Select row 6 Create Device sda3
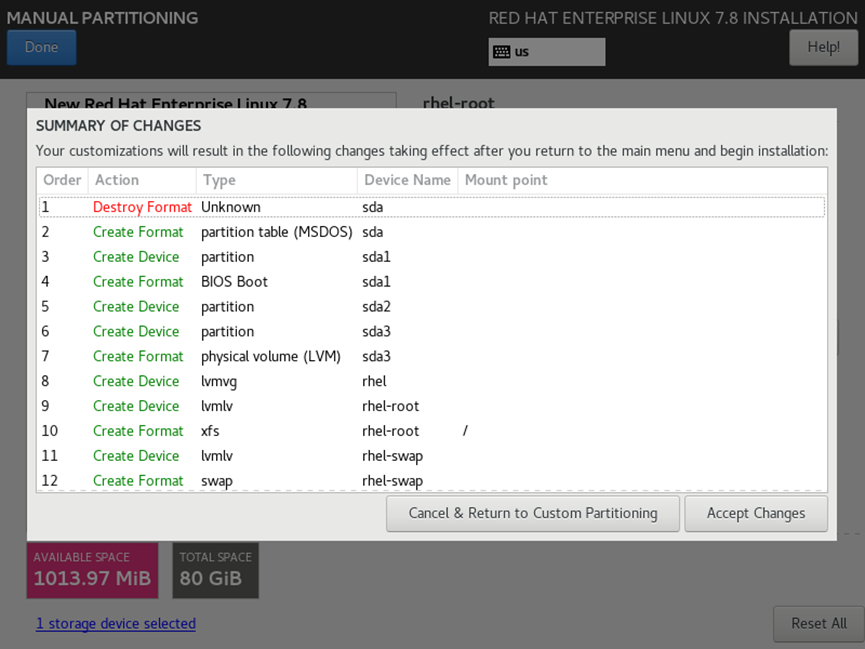Screen dimensions: 865x649 point(432,331)
